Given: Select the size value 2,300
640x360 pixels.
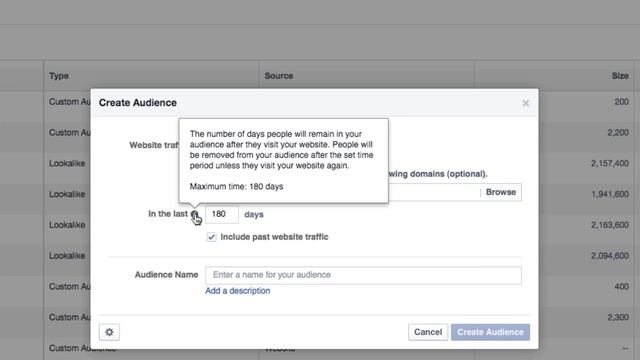Looking at the screenshot, I should coord(618,318).
